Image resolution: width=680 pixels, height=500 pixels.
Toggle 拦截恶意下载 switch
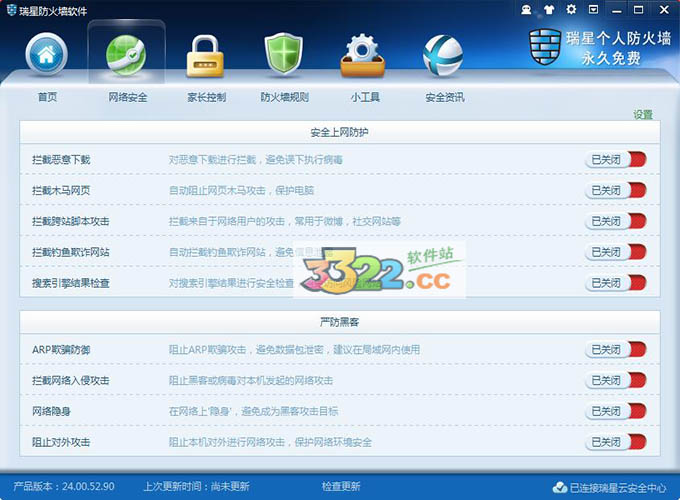(x=616, y=160)
